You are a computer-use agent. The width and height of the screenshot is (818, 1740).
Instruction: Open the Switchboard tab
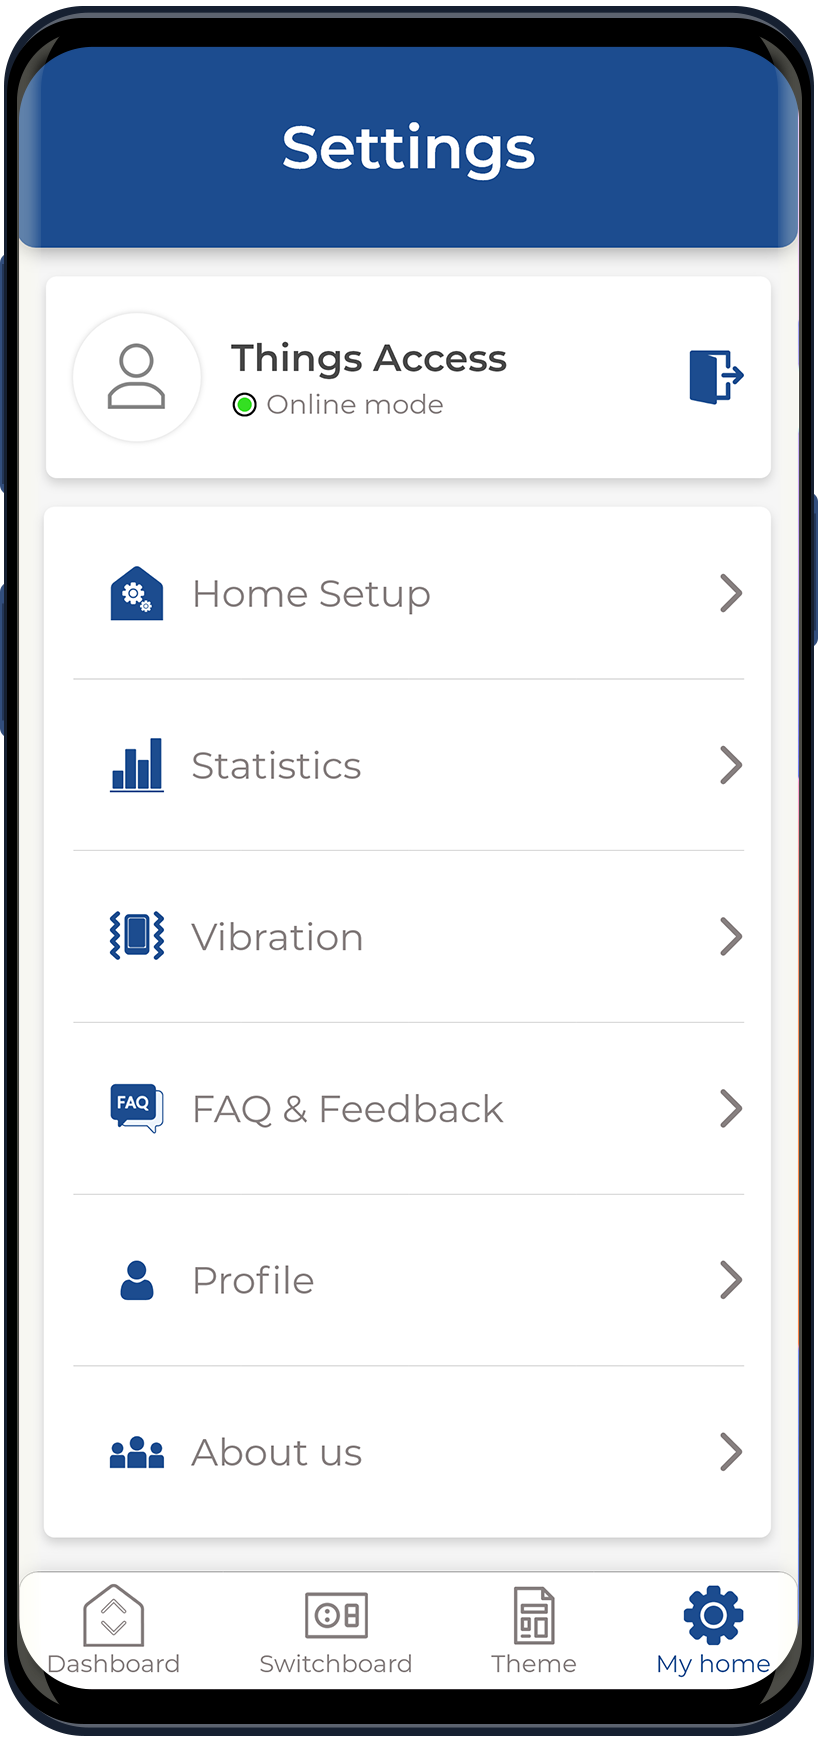click(x=336, y=1630)
